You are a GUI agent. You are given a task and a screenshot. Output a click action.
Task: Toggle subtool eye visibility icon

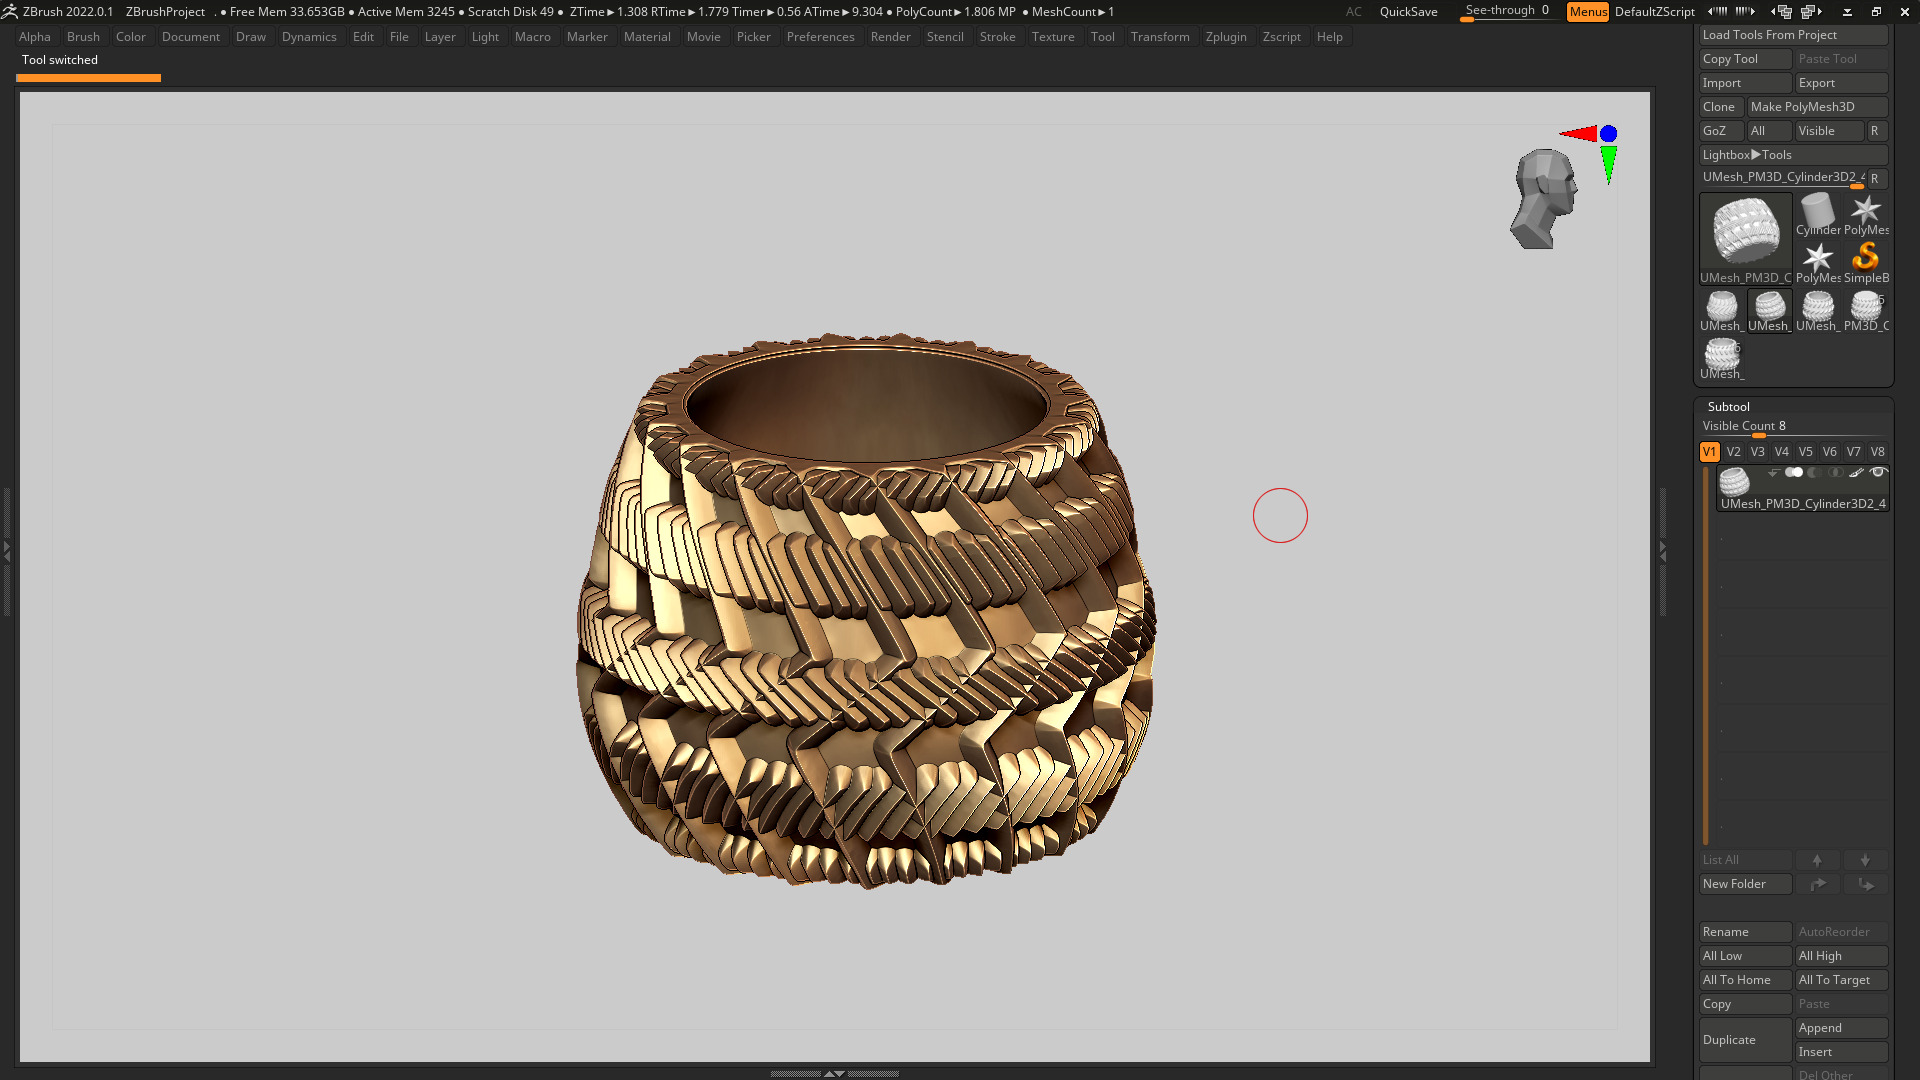1878,472
